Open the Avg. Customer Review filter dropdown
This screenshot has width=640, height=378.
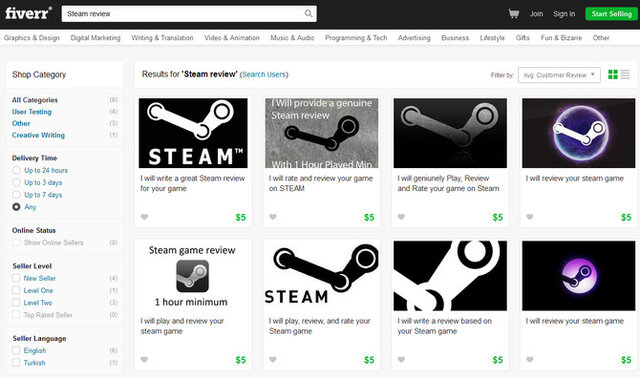[x=559, y=75]
